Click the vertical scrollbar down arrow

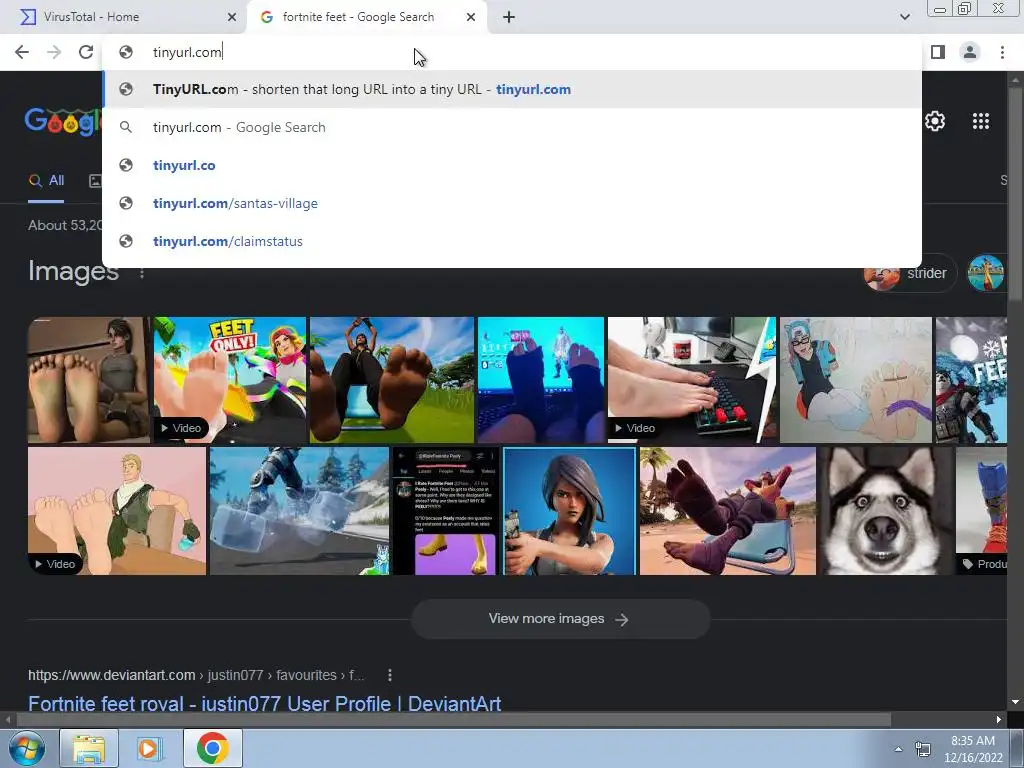(1015, 702)
